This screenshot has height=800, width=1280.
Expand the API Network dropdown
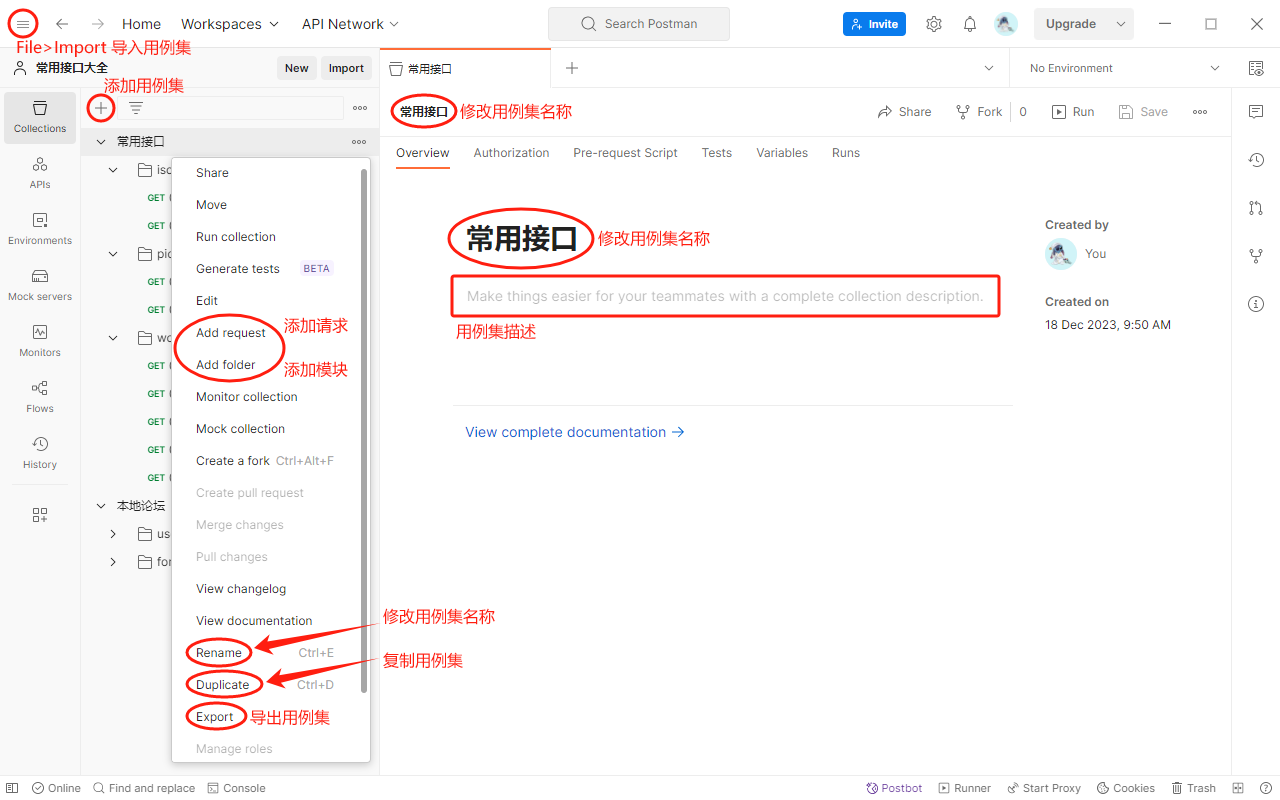(350, 24)
